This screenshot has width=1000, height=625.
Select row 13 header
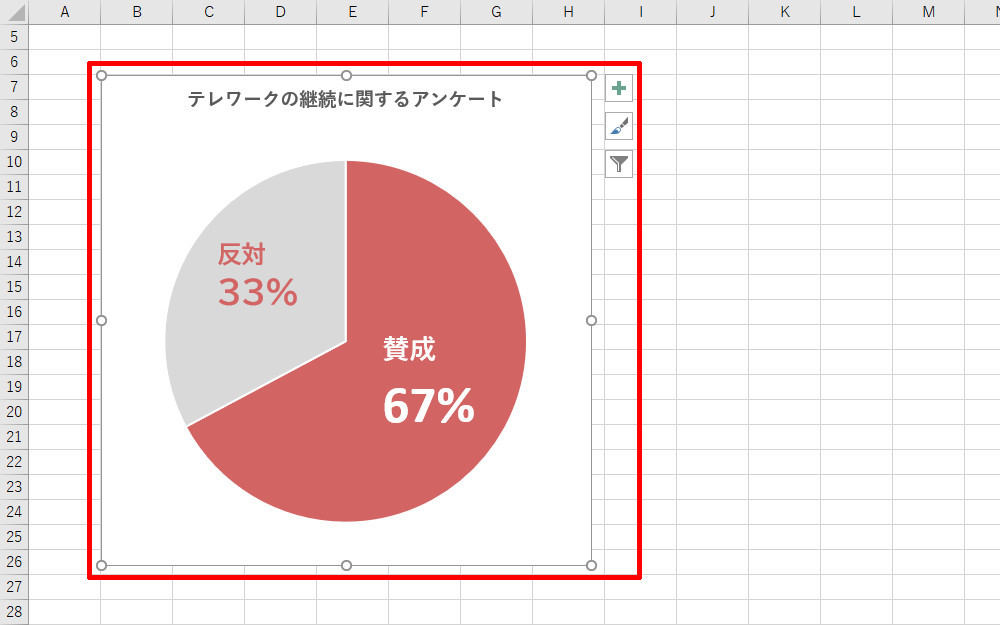(14, 237)
